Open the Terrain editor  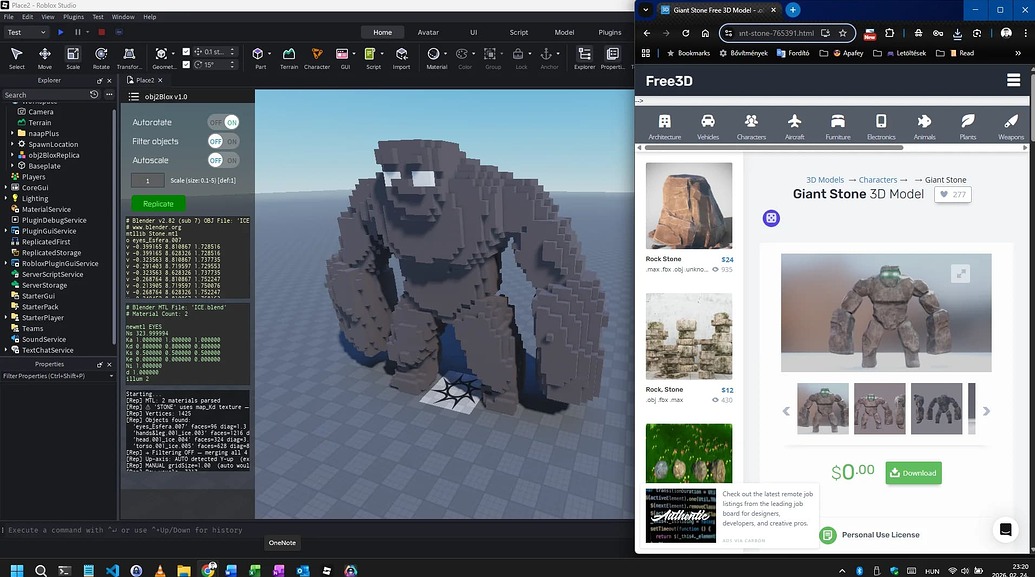[x=289, y=58]
